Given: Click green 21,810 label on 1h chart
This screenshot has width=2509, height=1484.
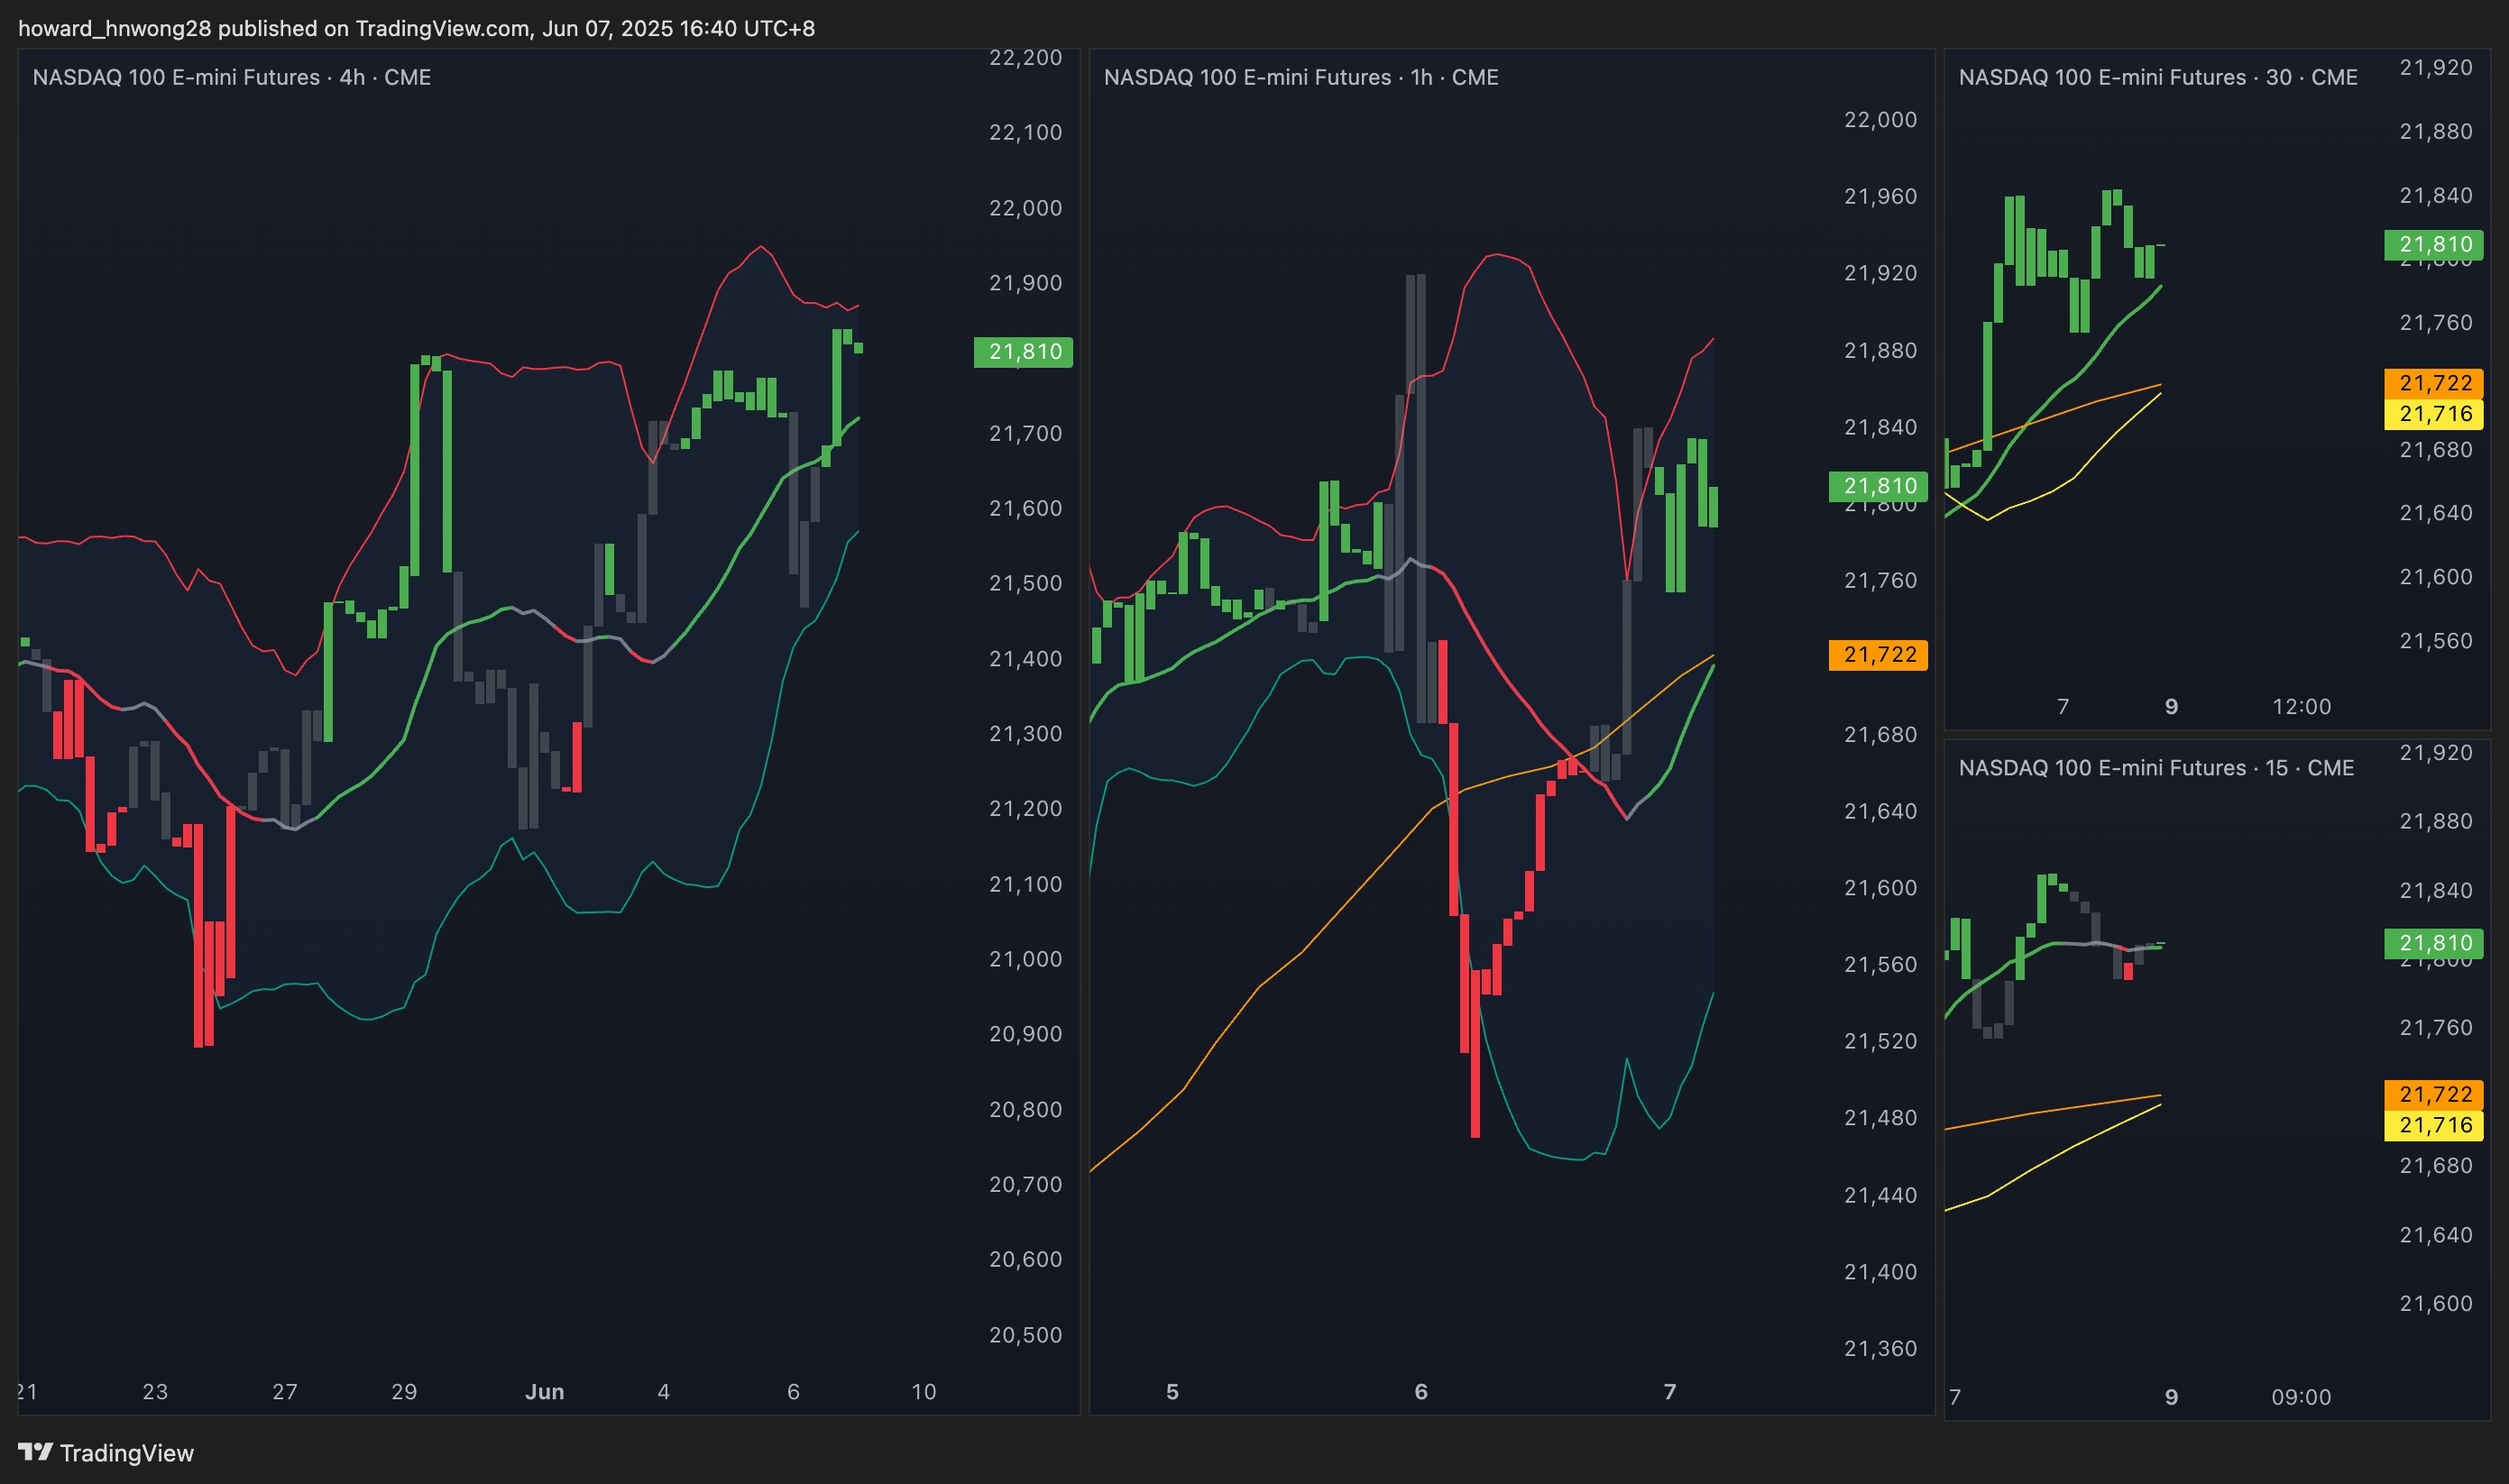Looking at the screenshot, I should pos(1878,486).
